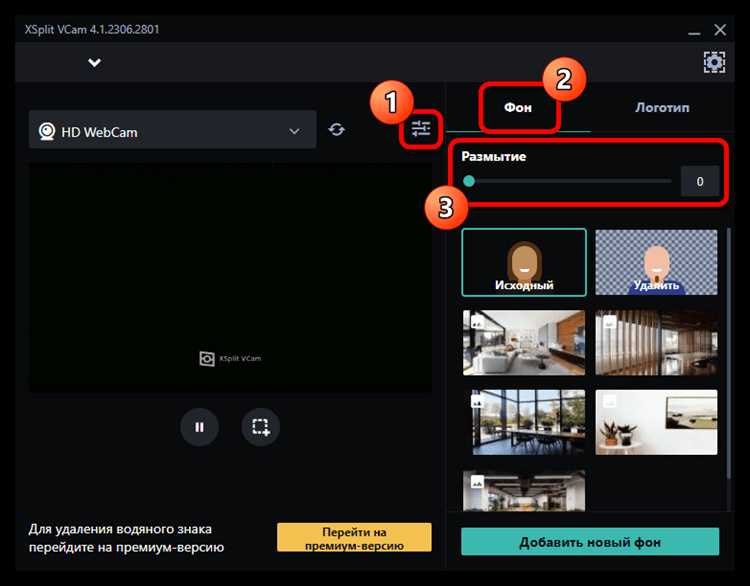This screenshot has width=750, height=586.
Task: Click the XSplit VCam 4.1.2306.2801 title text
Action: 92,29
